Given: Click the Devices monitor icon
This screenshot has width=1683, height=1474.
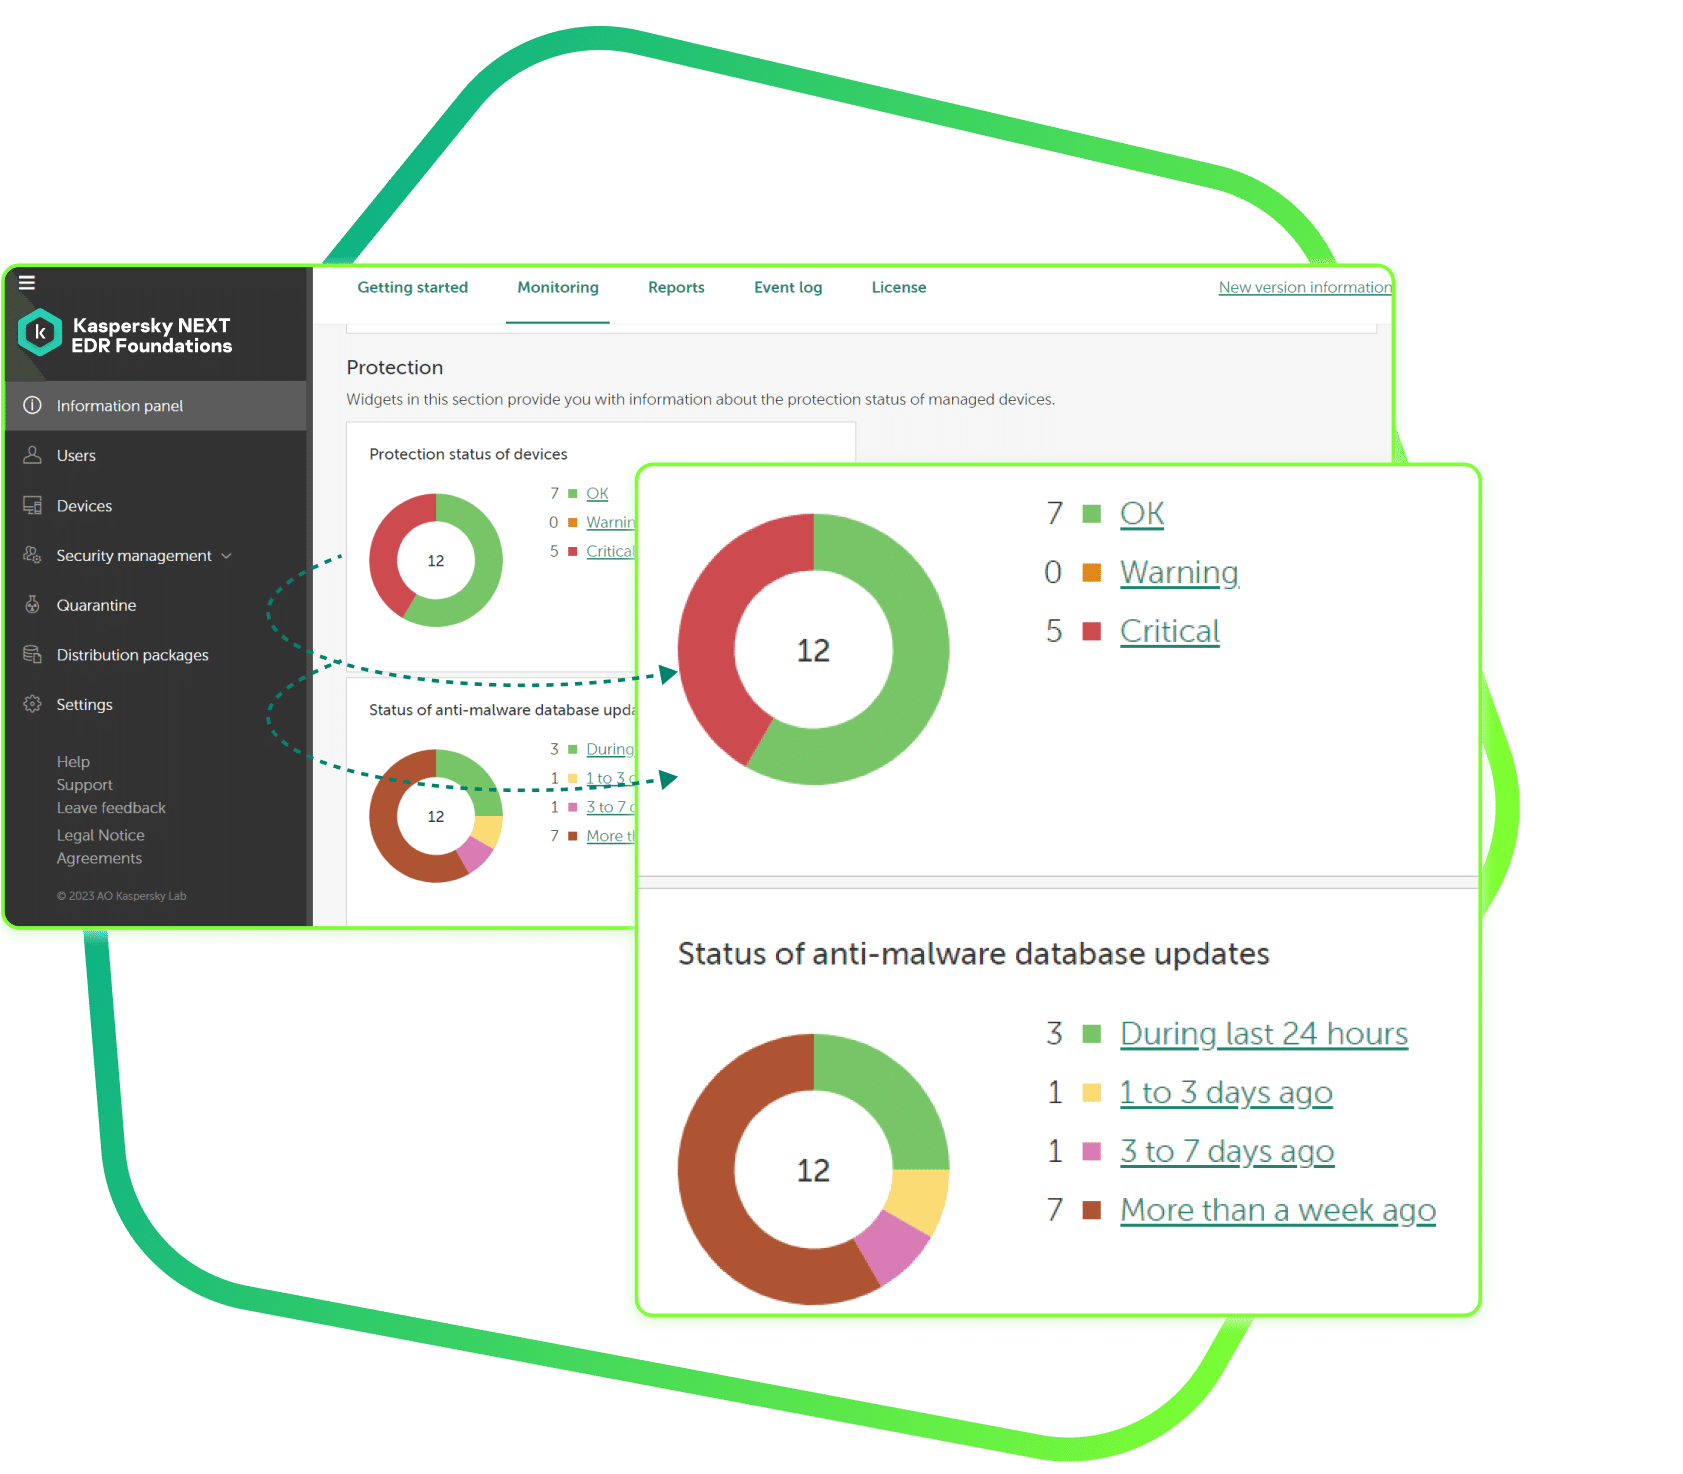Looking at the screenshot, I should pos(33,505).
